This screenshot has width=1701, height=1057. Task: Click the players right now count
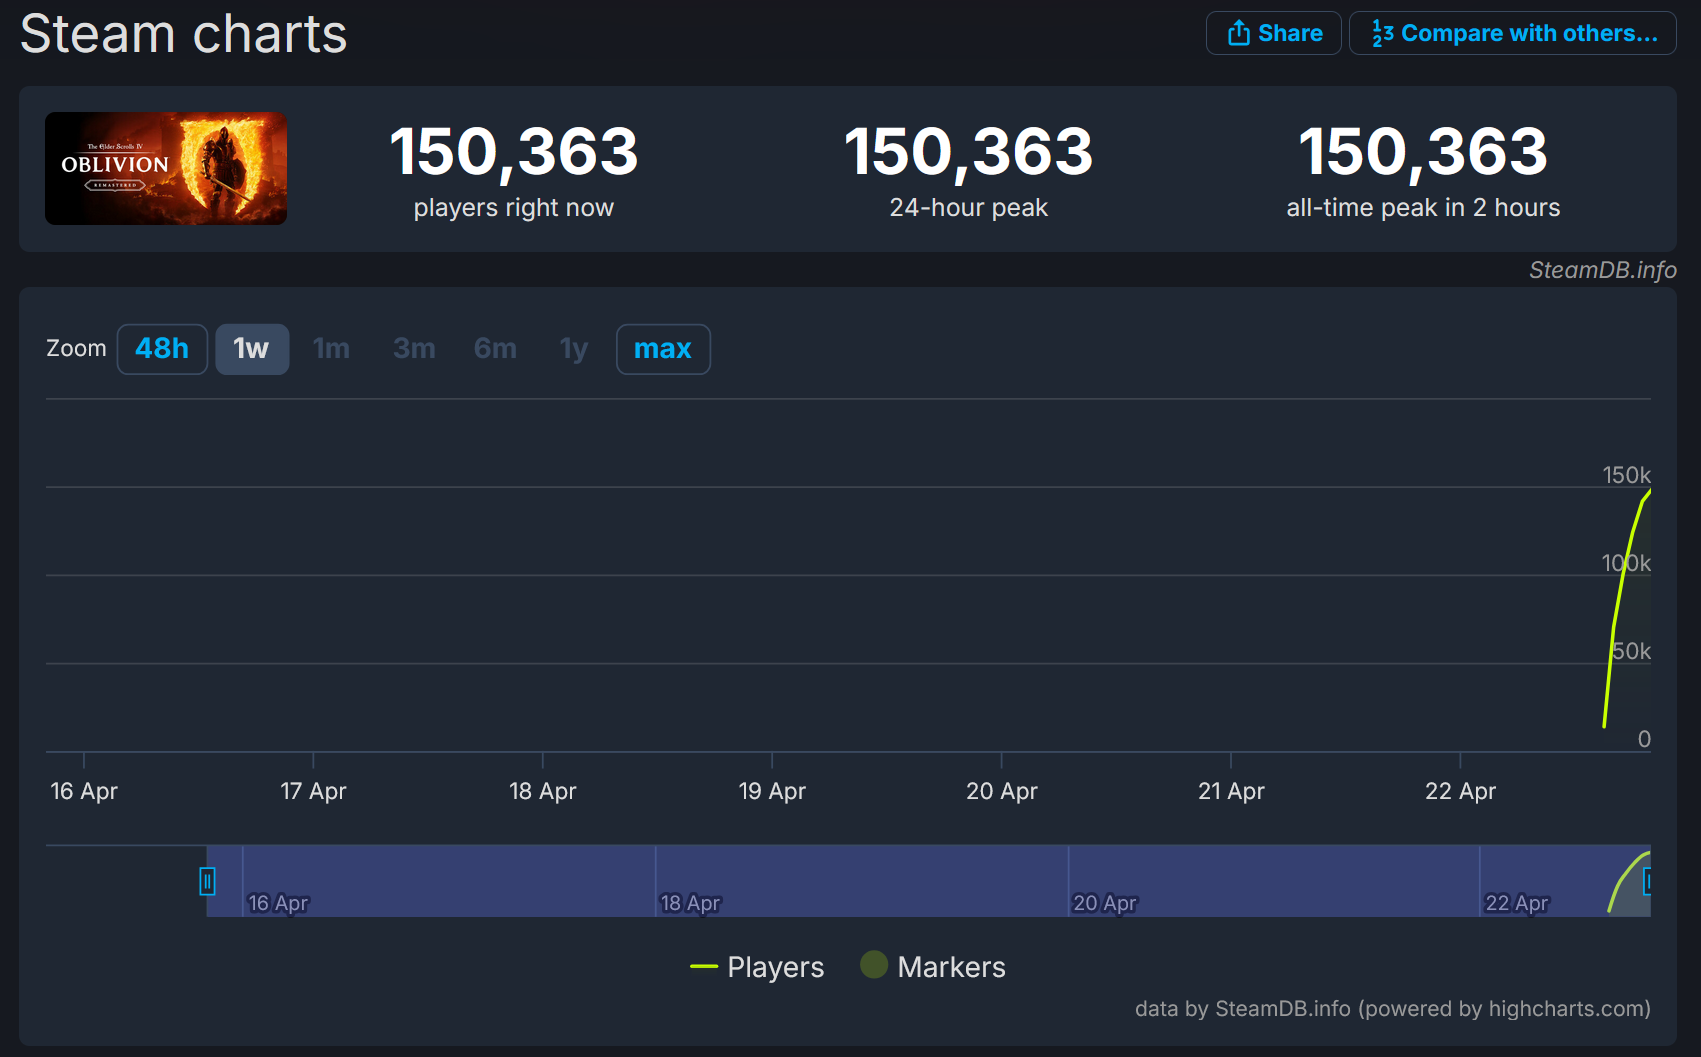pyautogui.click(x=513, y=152)
